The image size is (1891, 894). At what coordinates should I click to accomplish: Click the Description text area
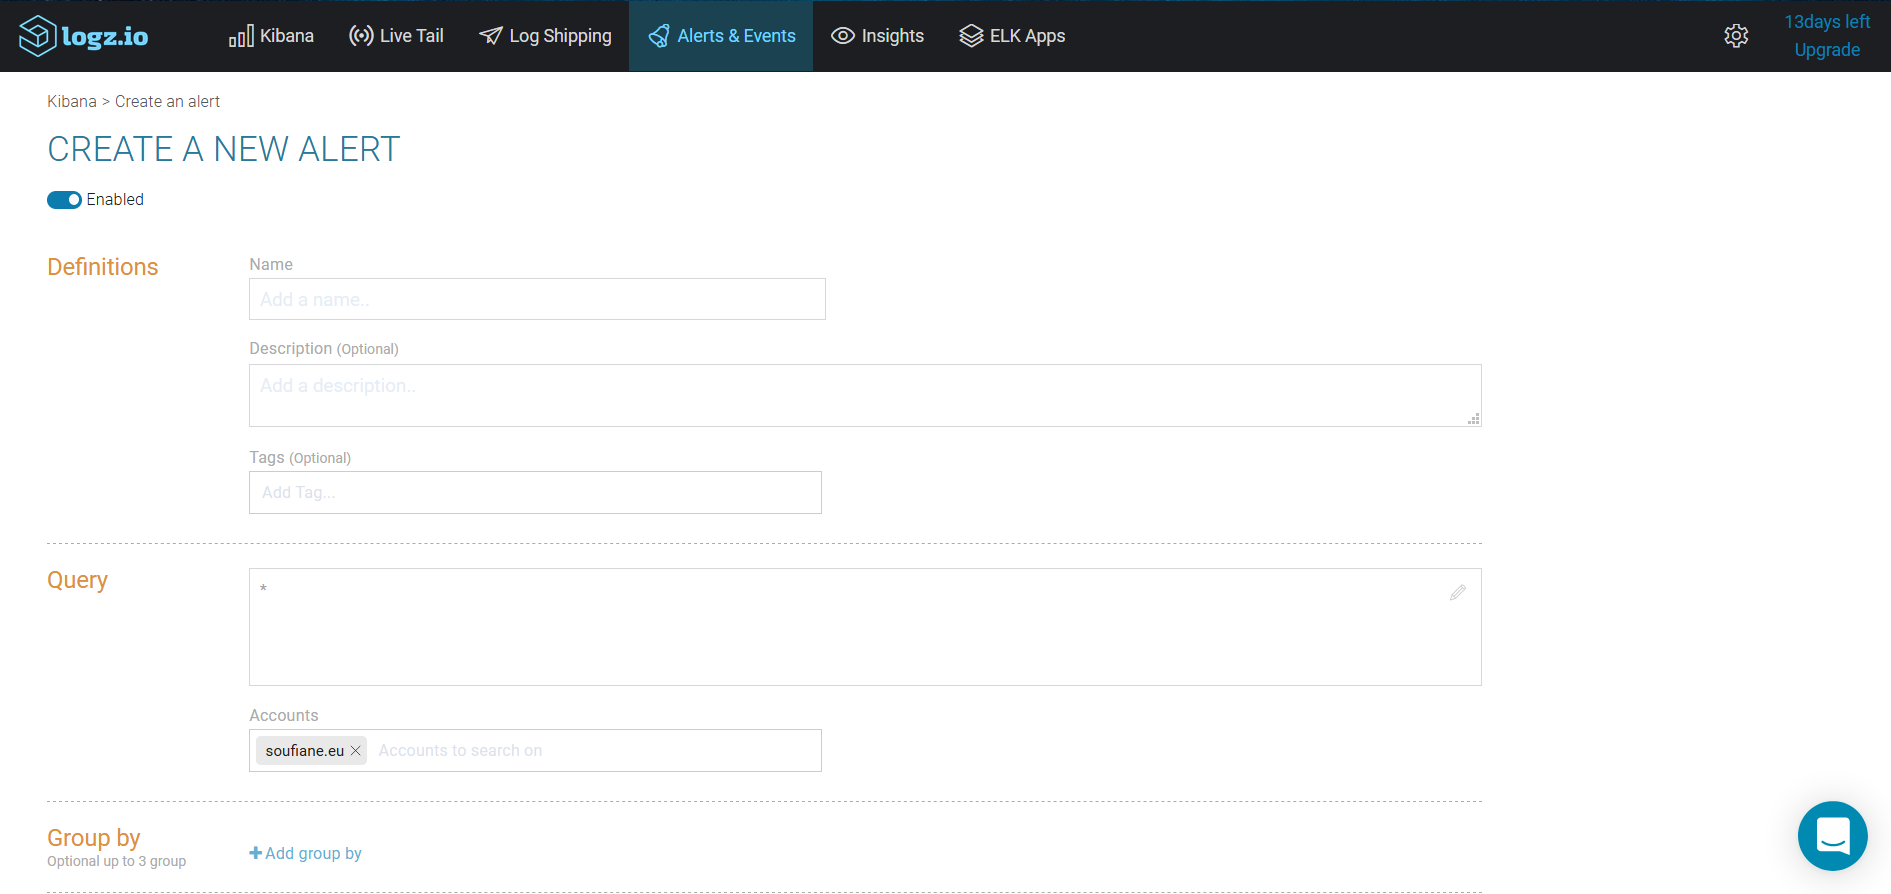click(x=865, y=395)
